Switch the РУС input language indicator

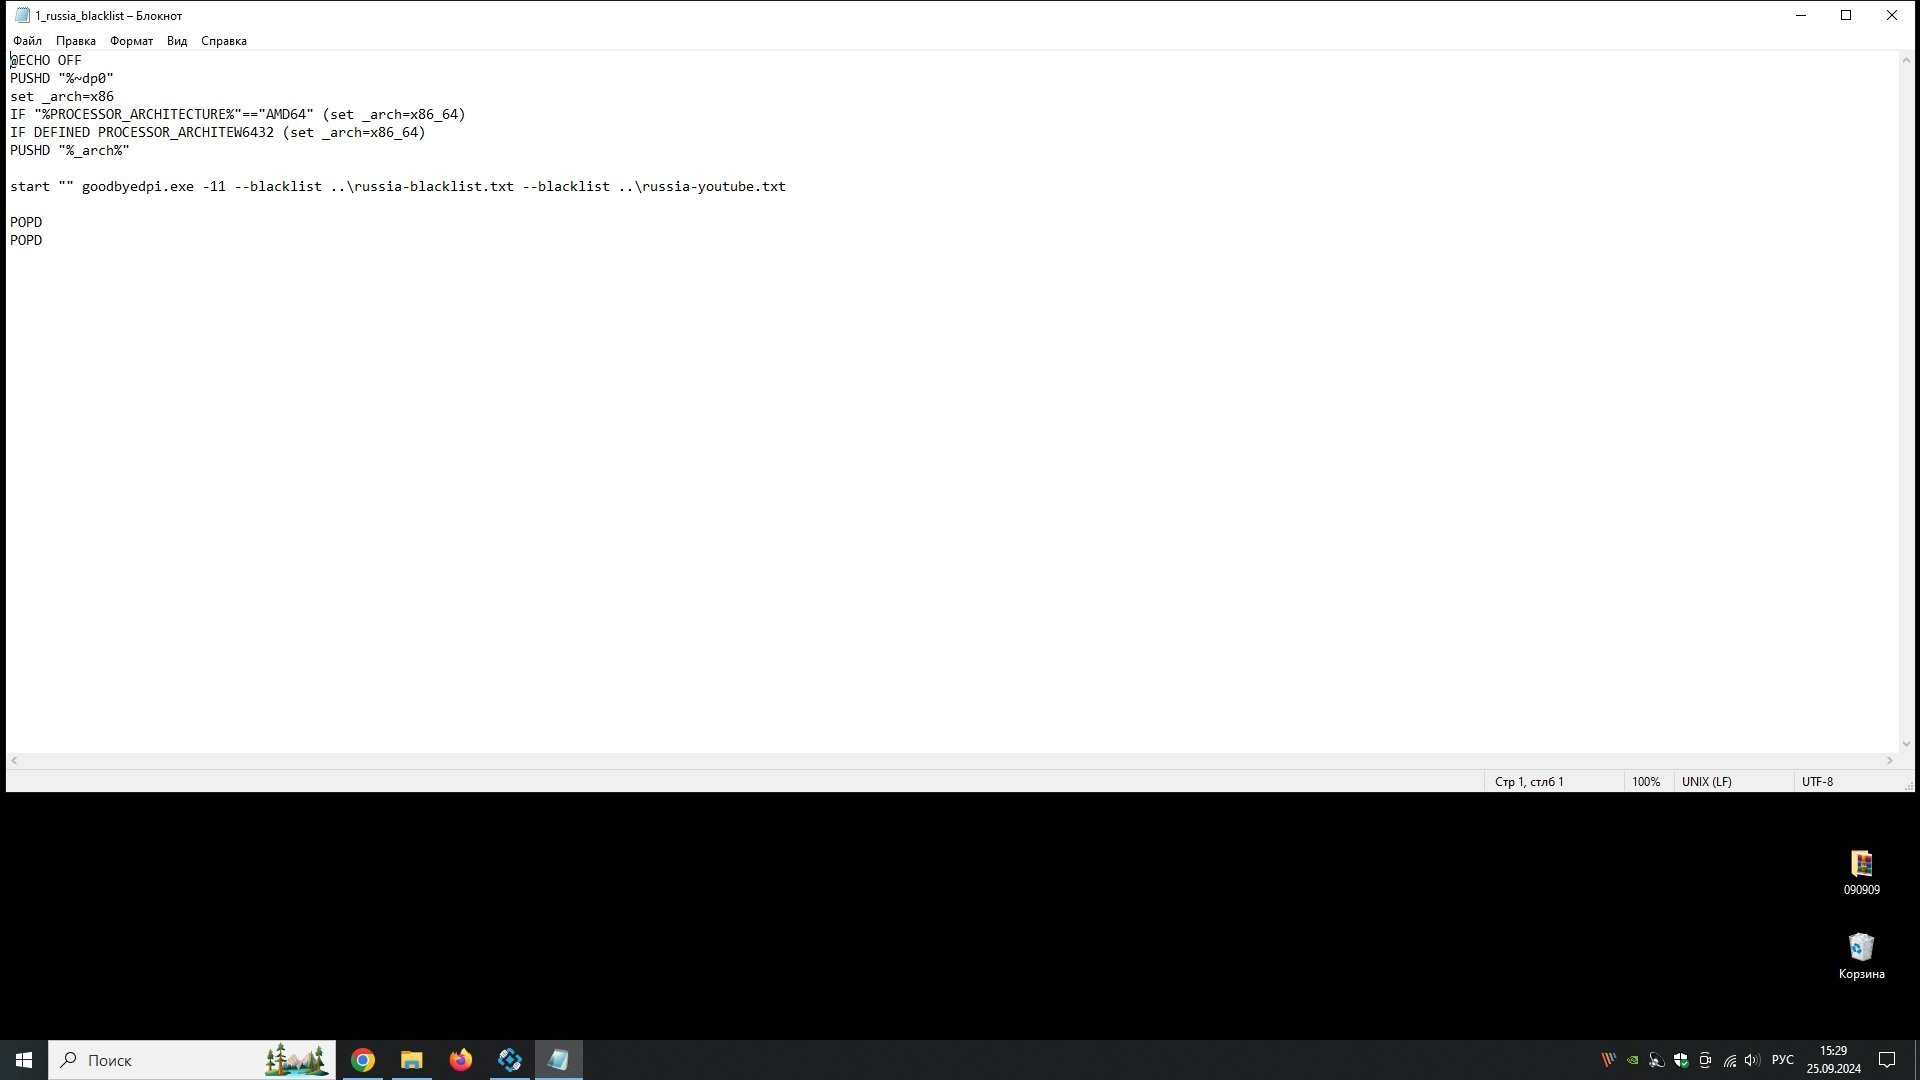(x=1782, y=1060)
